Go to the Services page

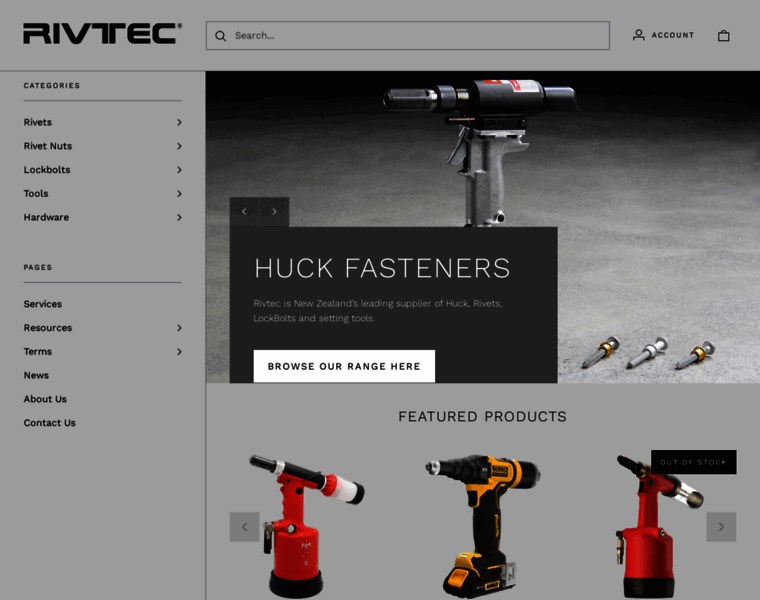click(43, 304)
